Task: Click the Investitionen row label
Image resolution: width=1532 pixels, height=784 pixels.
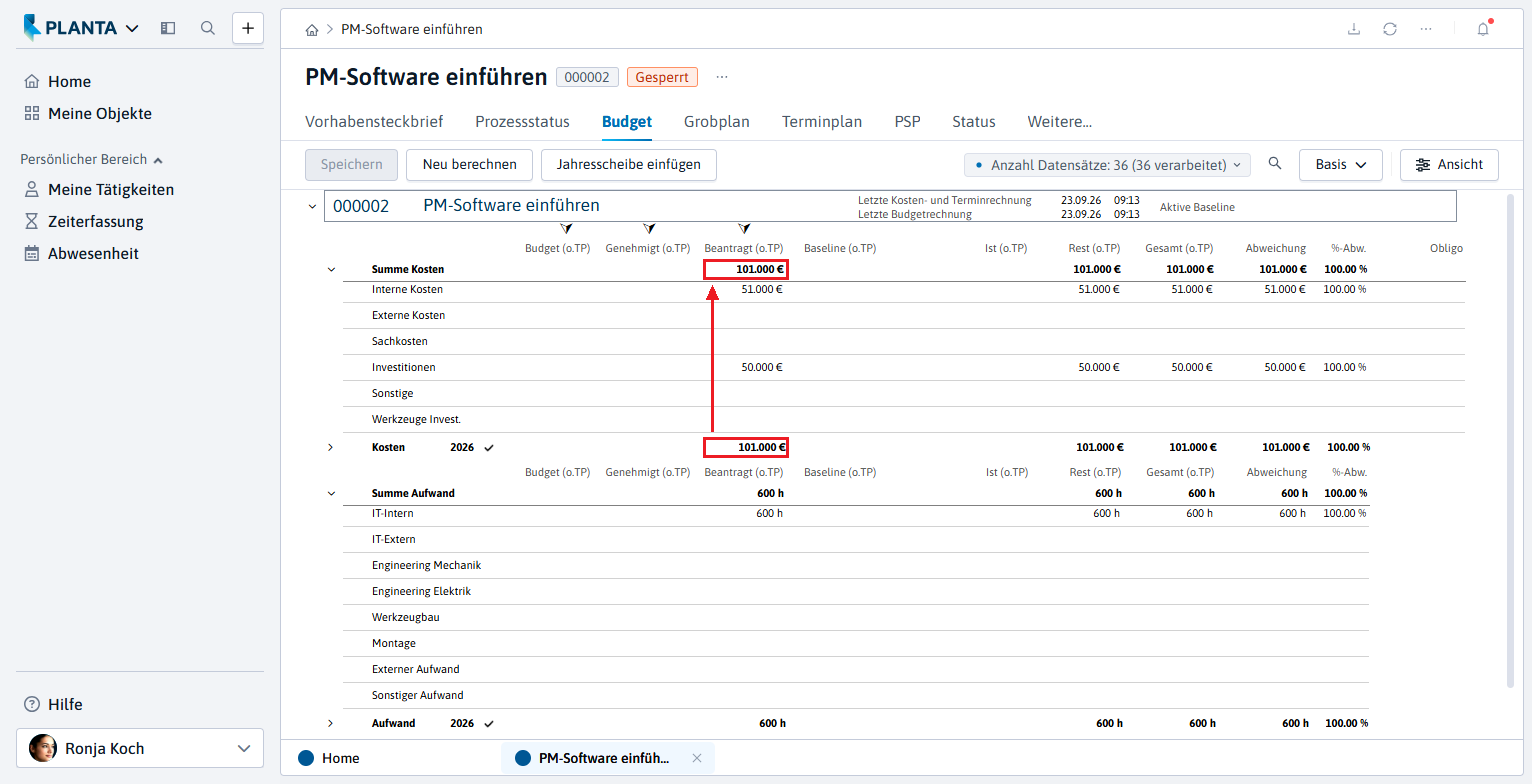Action: (x=404, y=367)
